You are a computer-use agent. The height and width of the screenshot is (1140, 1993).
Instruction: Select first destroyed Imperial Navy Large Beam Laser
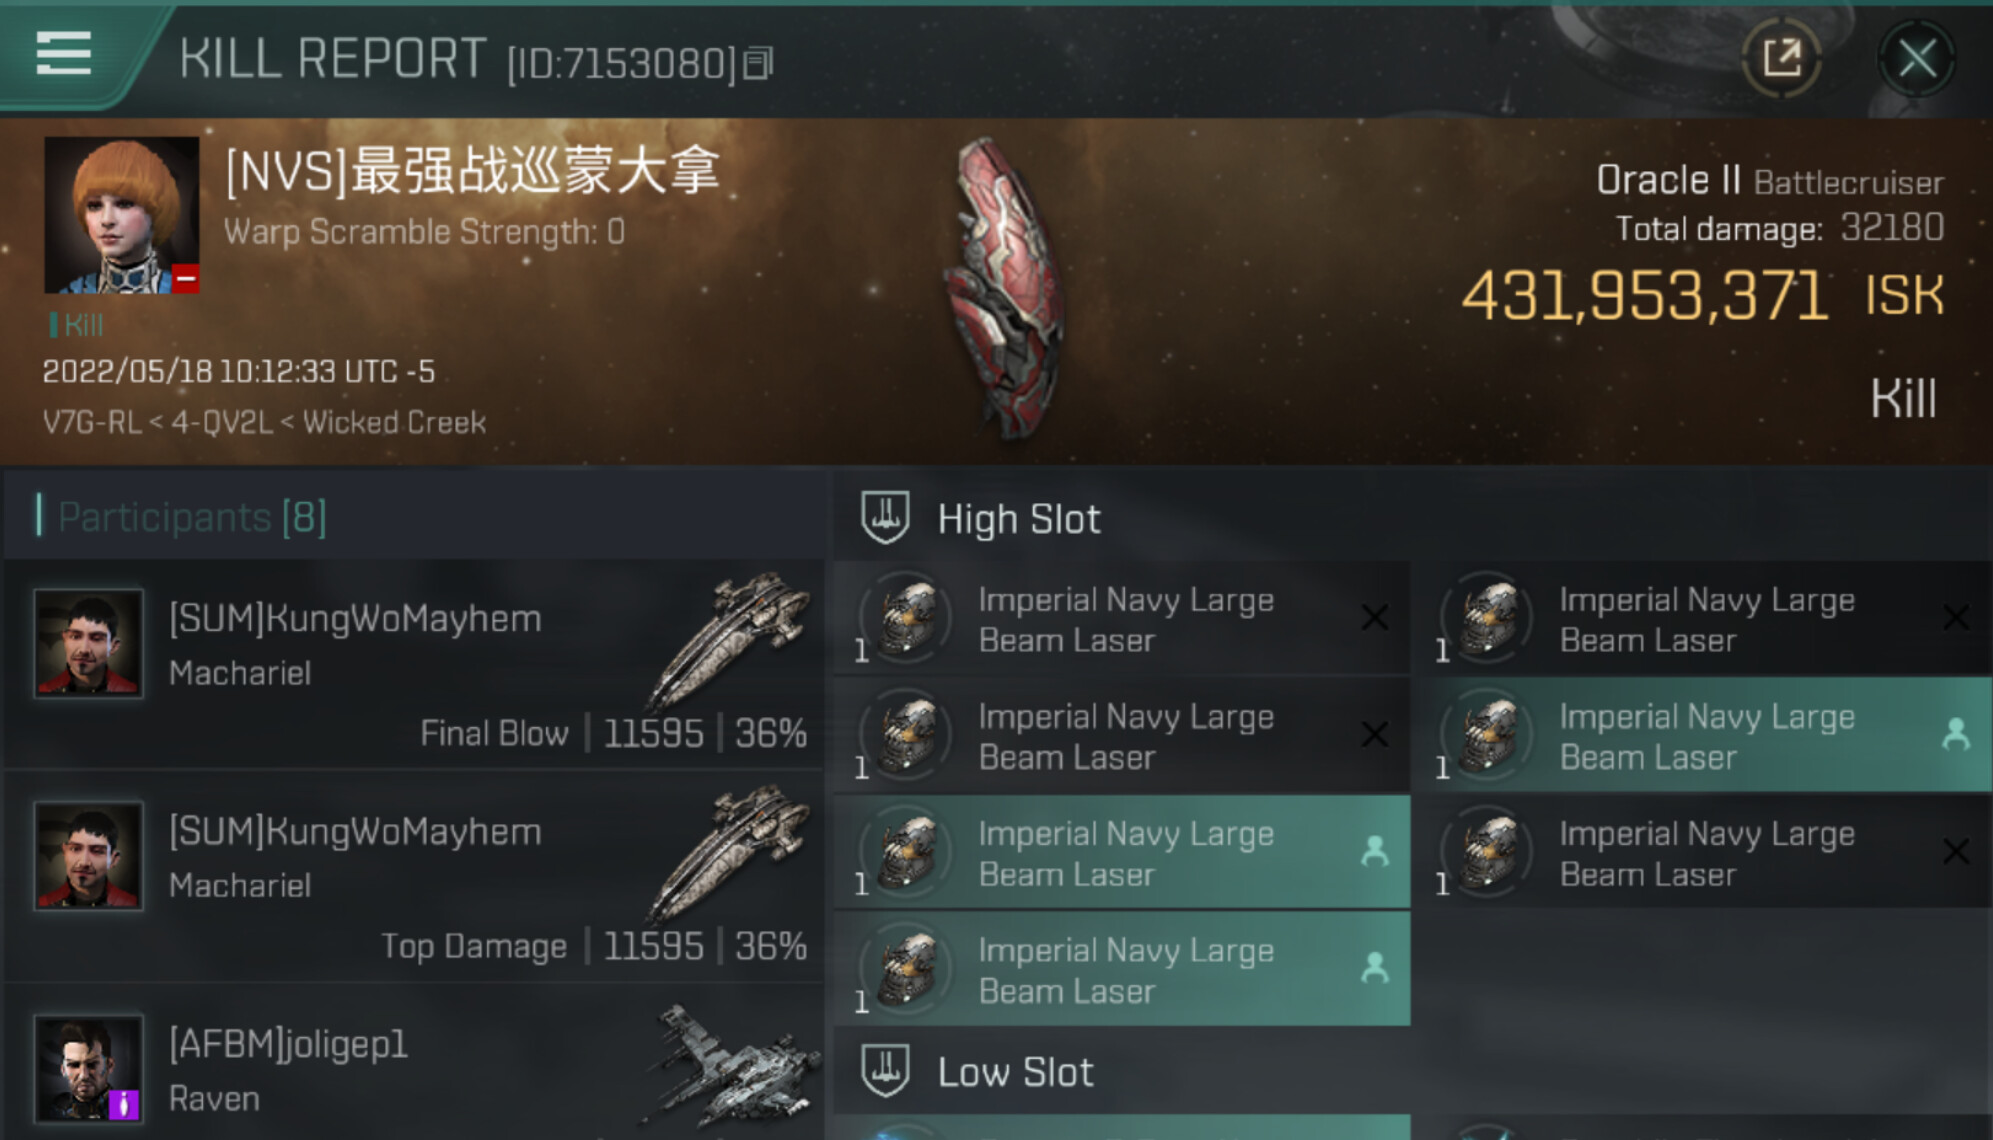[1122, 619]
